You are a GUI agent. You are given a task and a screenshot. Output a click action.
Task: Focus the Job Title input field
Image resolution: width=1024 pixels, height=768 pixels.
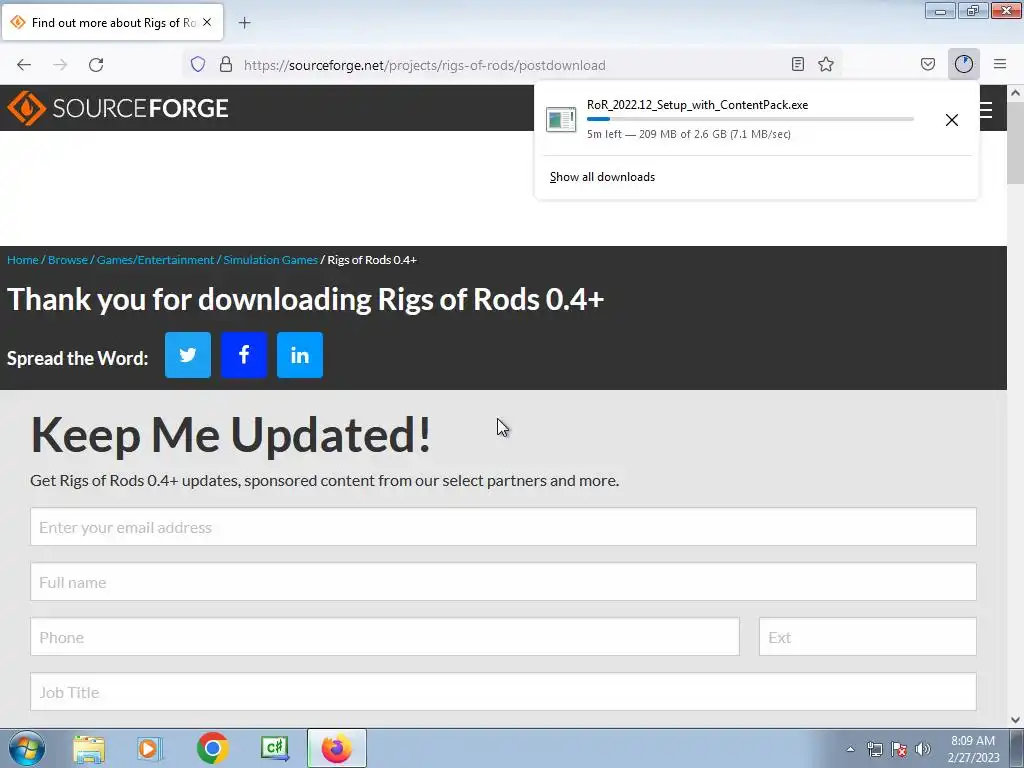click(503, 692)
